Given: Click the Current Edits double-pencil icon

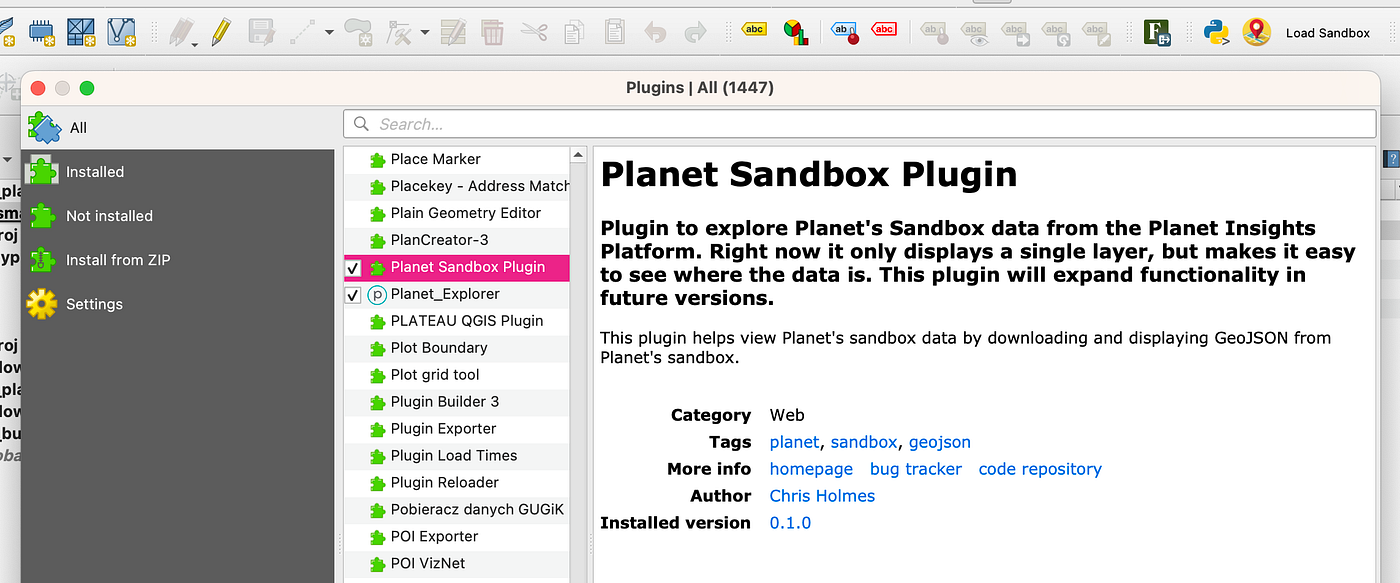Looking at the screenshot, I should 182,32.
